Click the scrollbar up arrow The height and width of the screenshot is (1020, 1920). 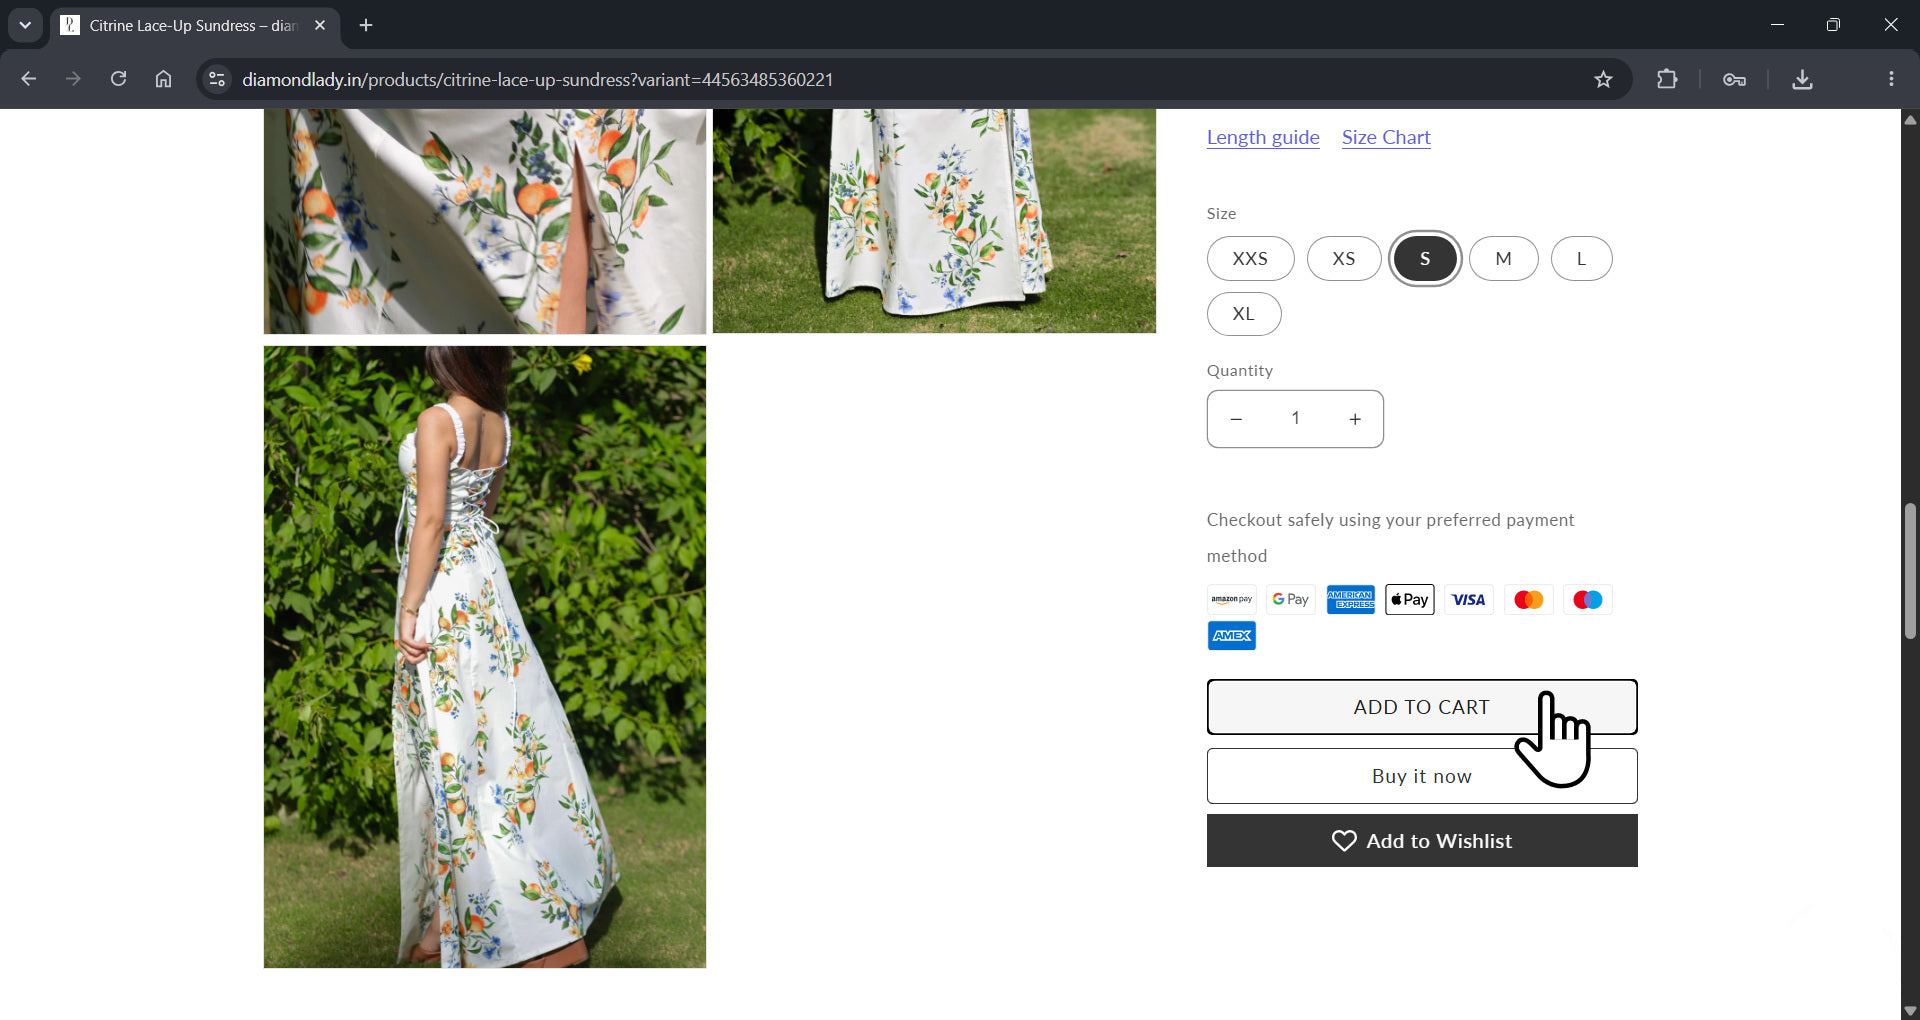pyautogui.click(x=1909, y=120)
